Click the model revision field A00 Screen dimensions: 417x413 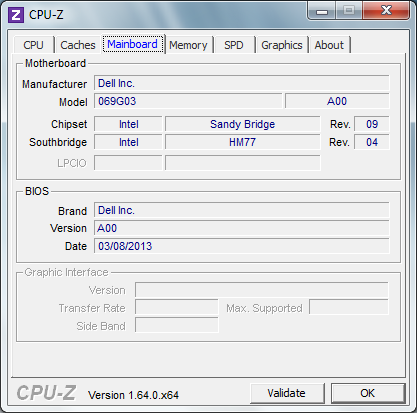[x=337, y=101]
